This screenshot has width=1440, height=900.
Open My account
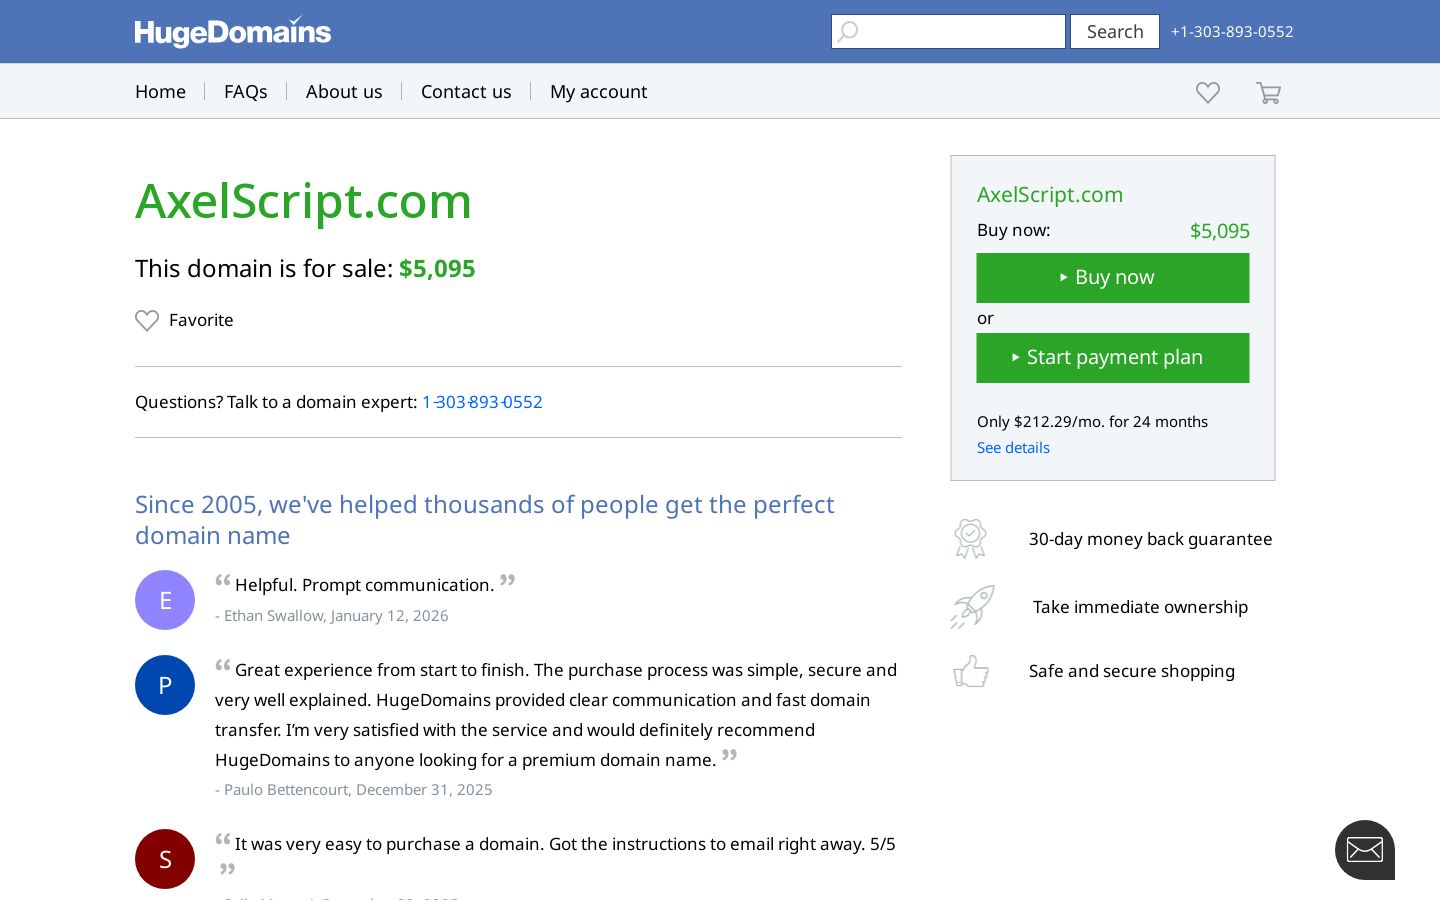tap(599, 91)
